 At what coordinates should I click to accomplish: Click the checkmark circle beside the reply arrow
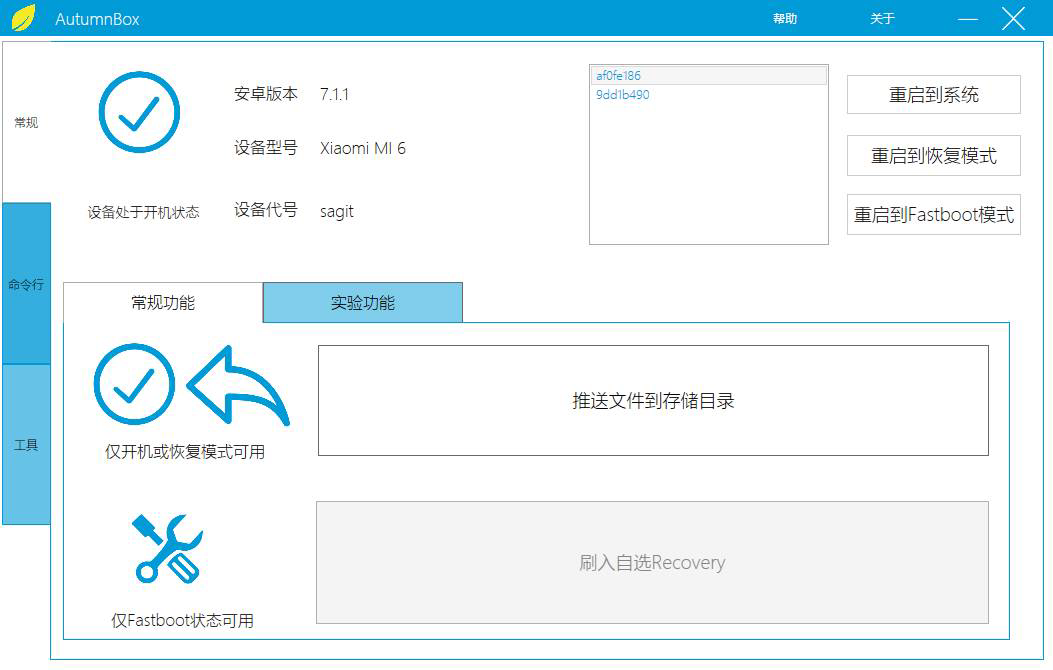pyautogui.click(x=134, y=385)
